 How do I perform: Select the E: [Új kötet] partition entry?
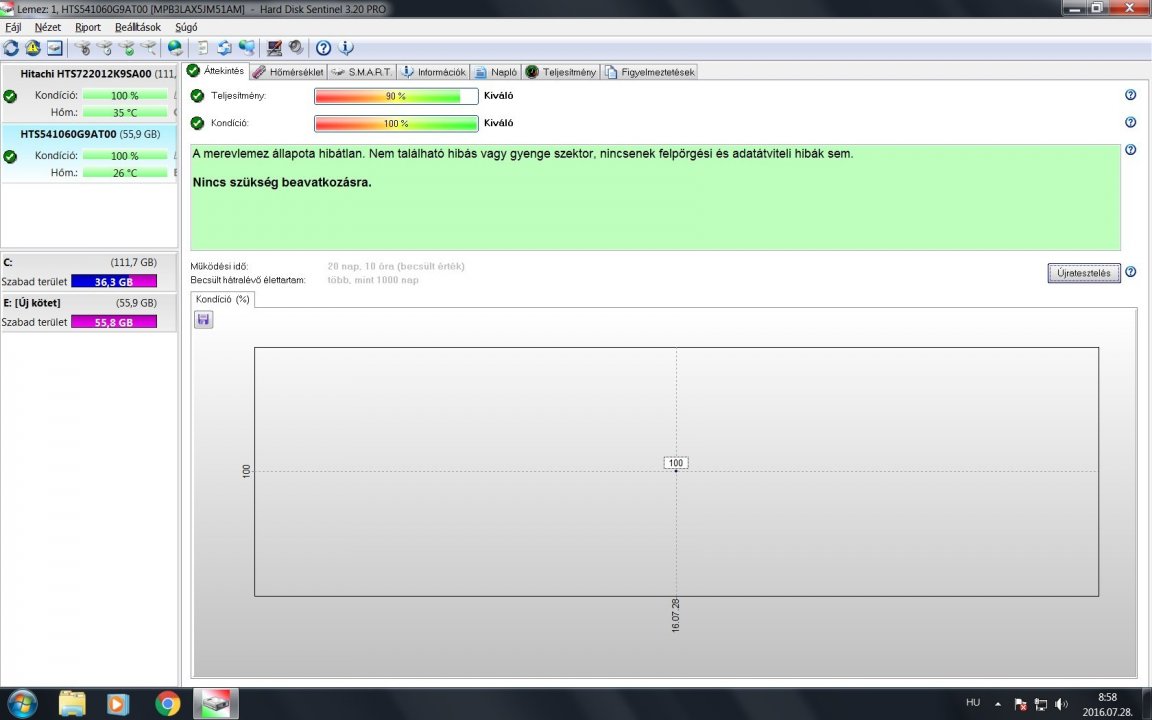pyautogui.click(x=89, y=312)
